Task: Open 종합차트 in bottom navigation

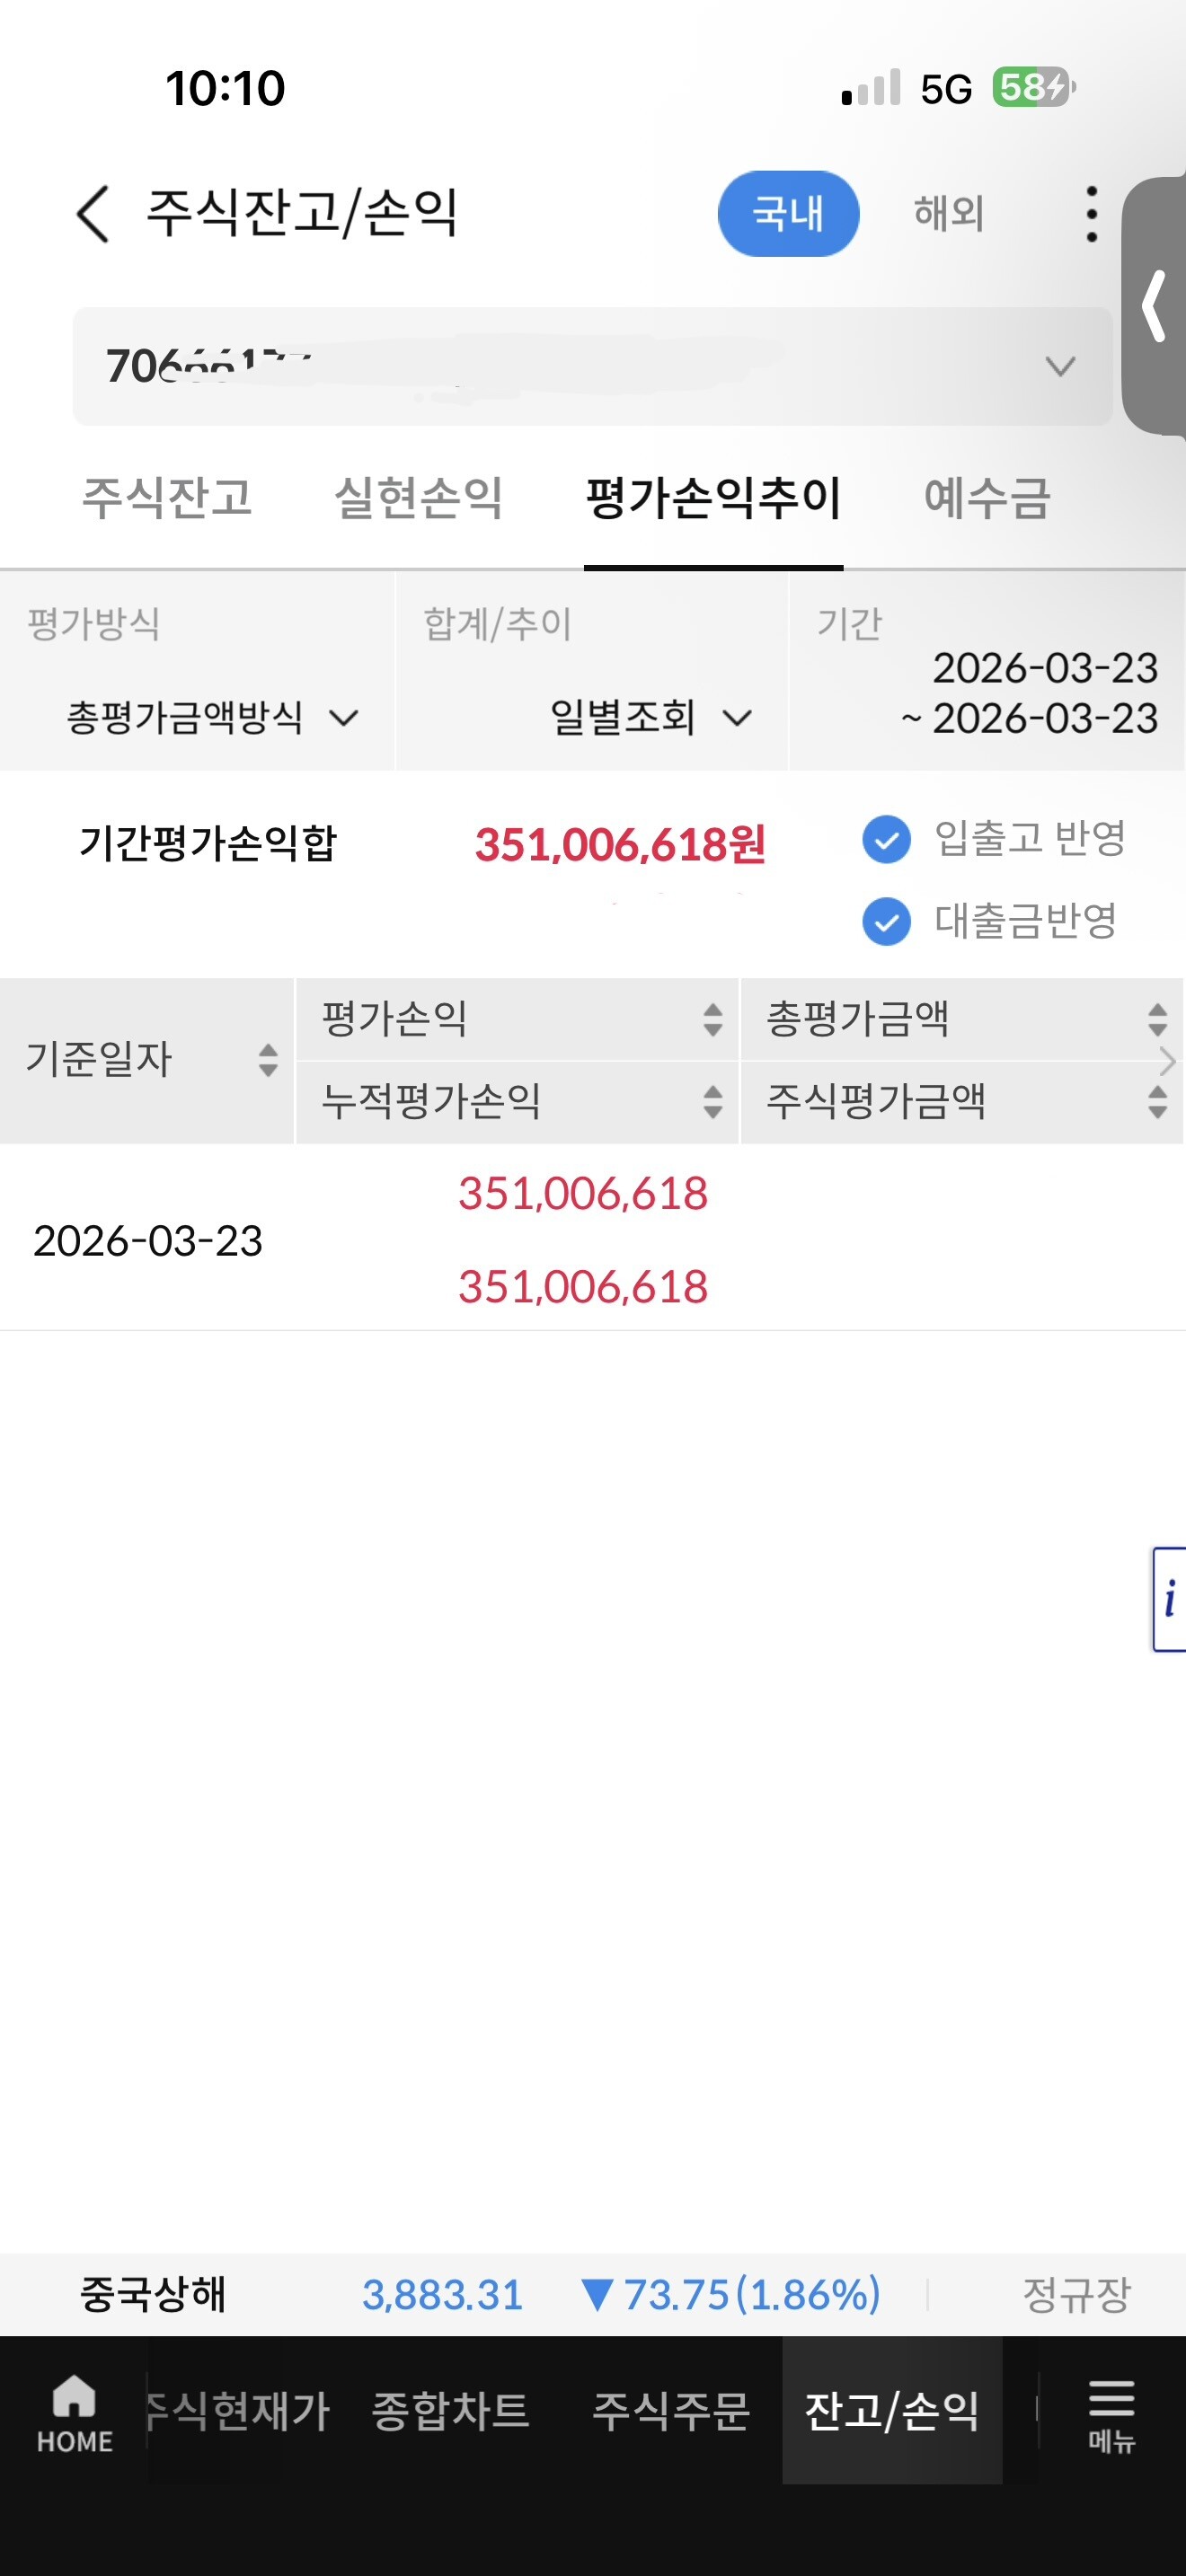Action: (x=450, y=2411)
